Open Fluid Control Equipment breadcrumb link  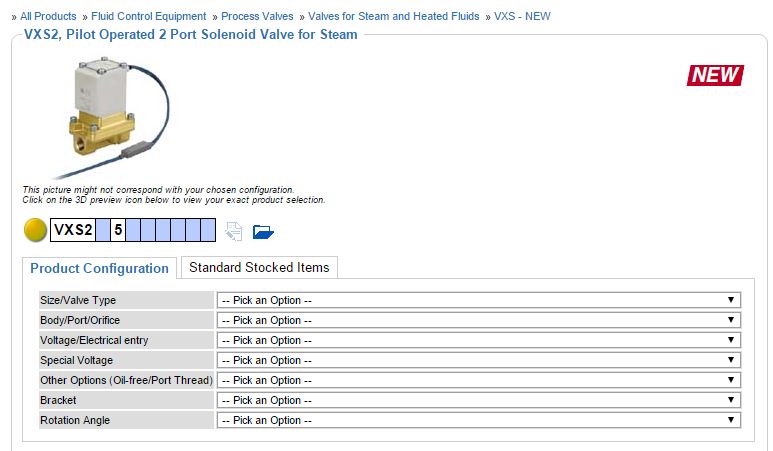148,16
